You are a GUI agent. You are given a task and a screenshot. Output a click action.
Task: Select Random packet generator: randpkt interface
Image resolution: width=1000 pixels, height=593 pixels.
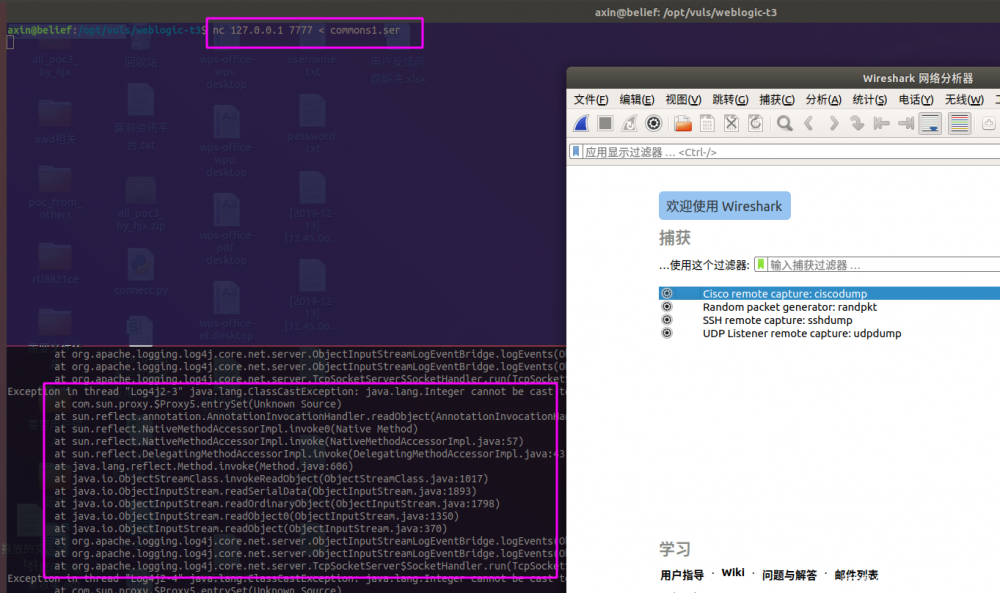click(790, 307)
